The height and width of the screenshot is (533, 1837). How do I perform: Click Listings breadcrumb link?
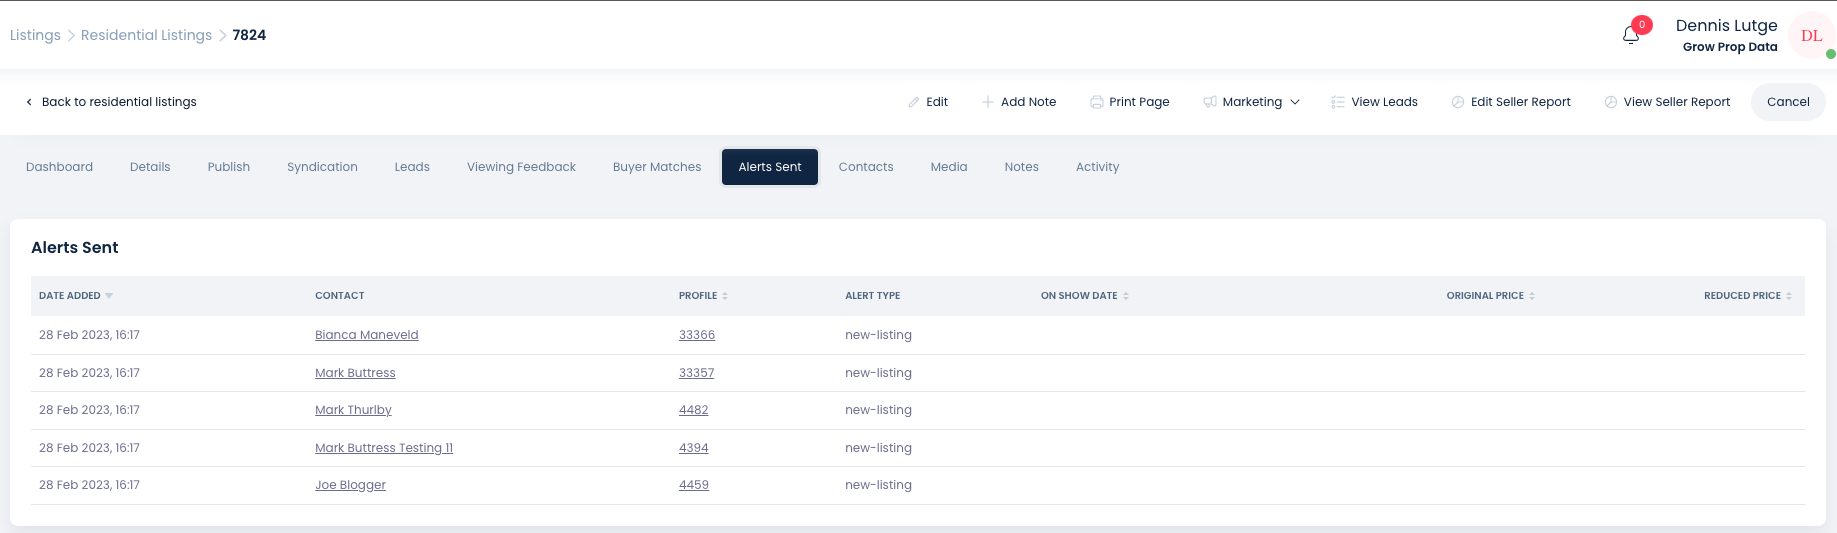tap(35, 35)
